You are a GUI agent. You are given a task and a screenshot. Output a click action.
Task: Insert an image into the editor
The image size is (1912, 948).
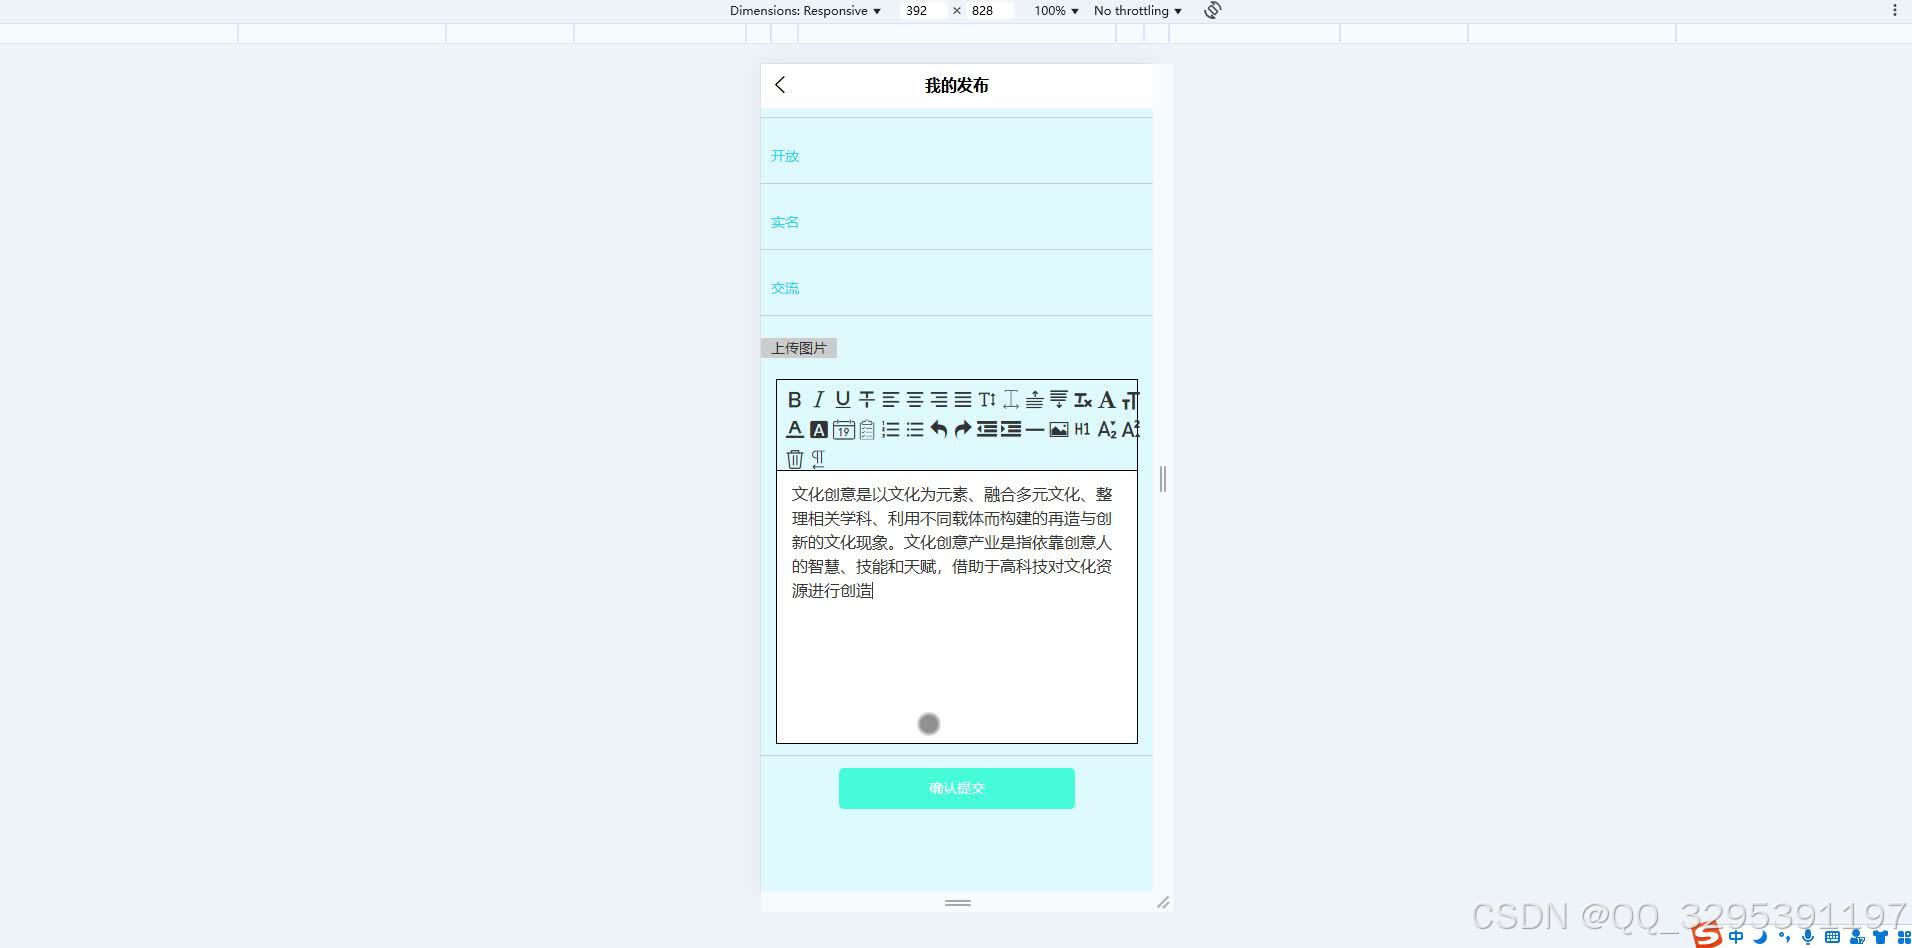coord(1058,429)
